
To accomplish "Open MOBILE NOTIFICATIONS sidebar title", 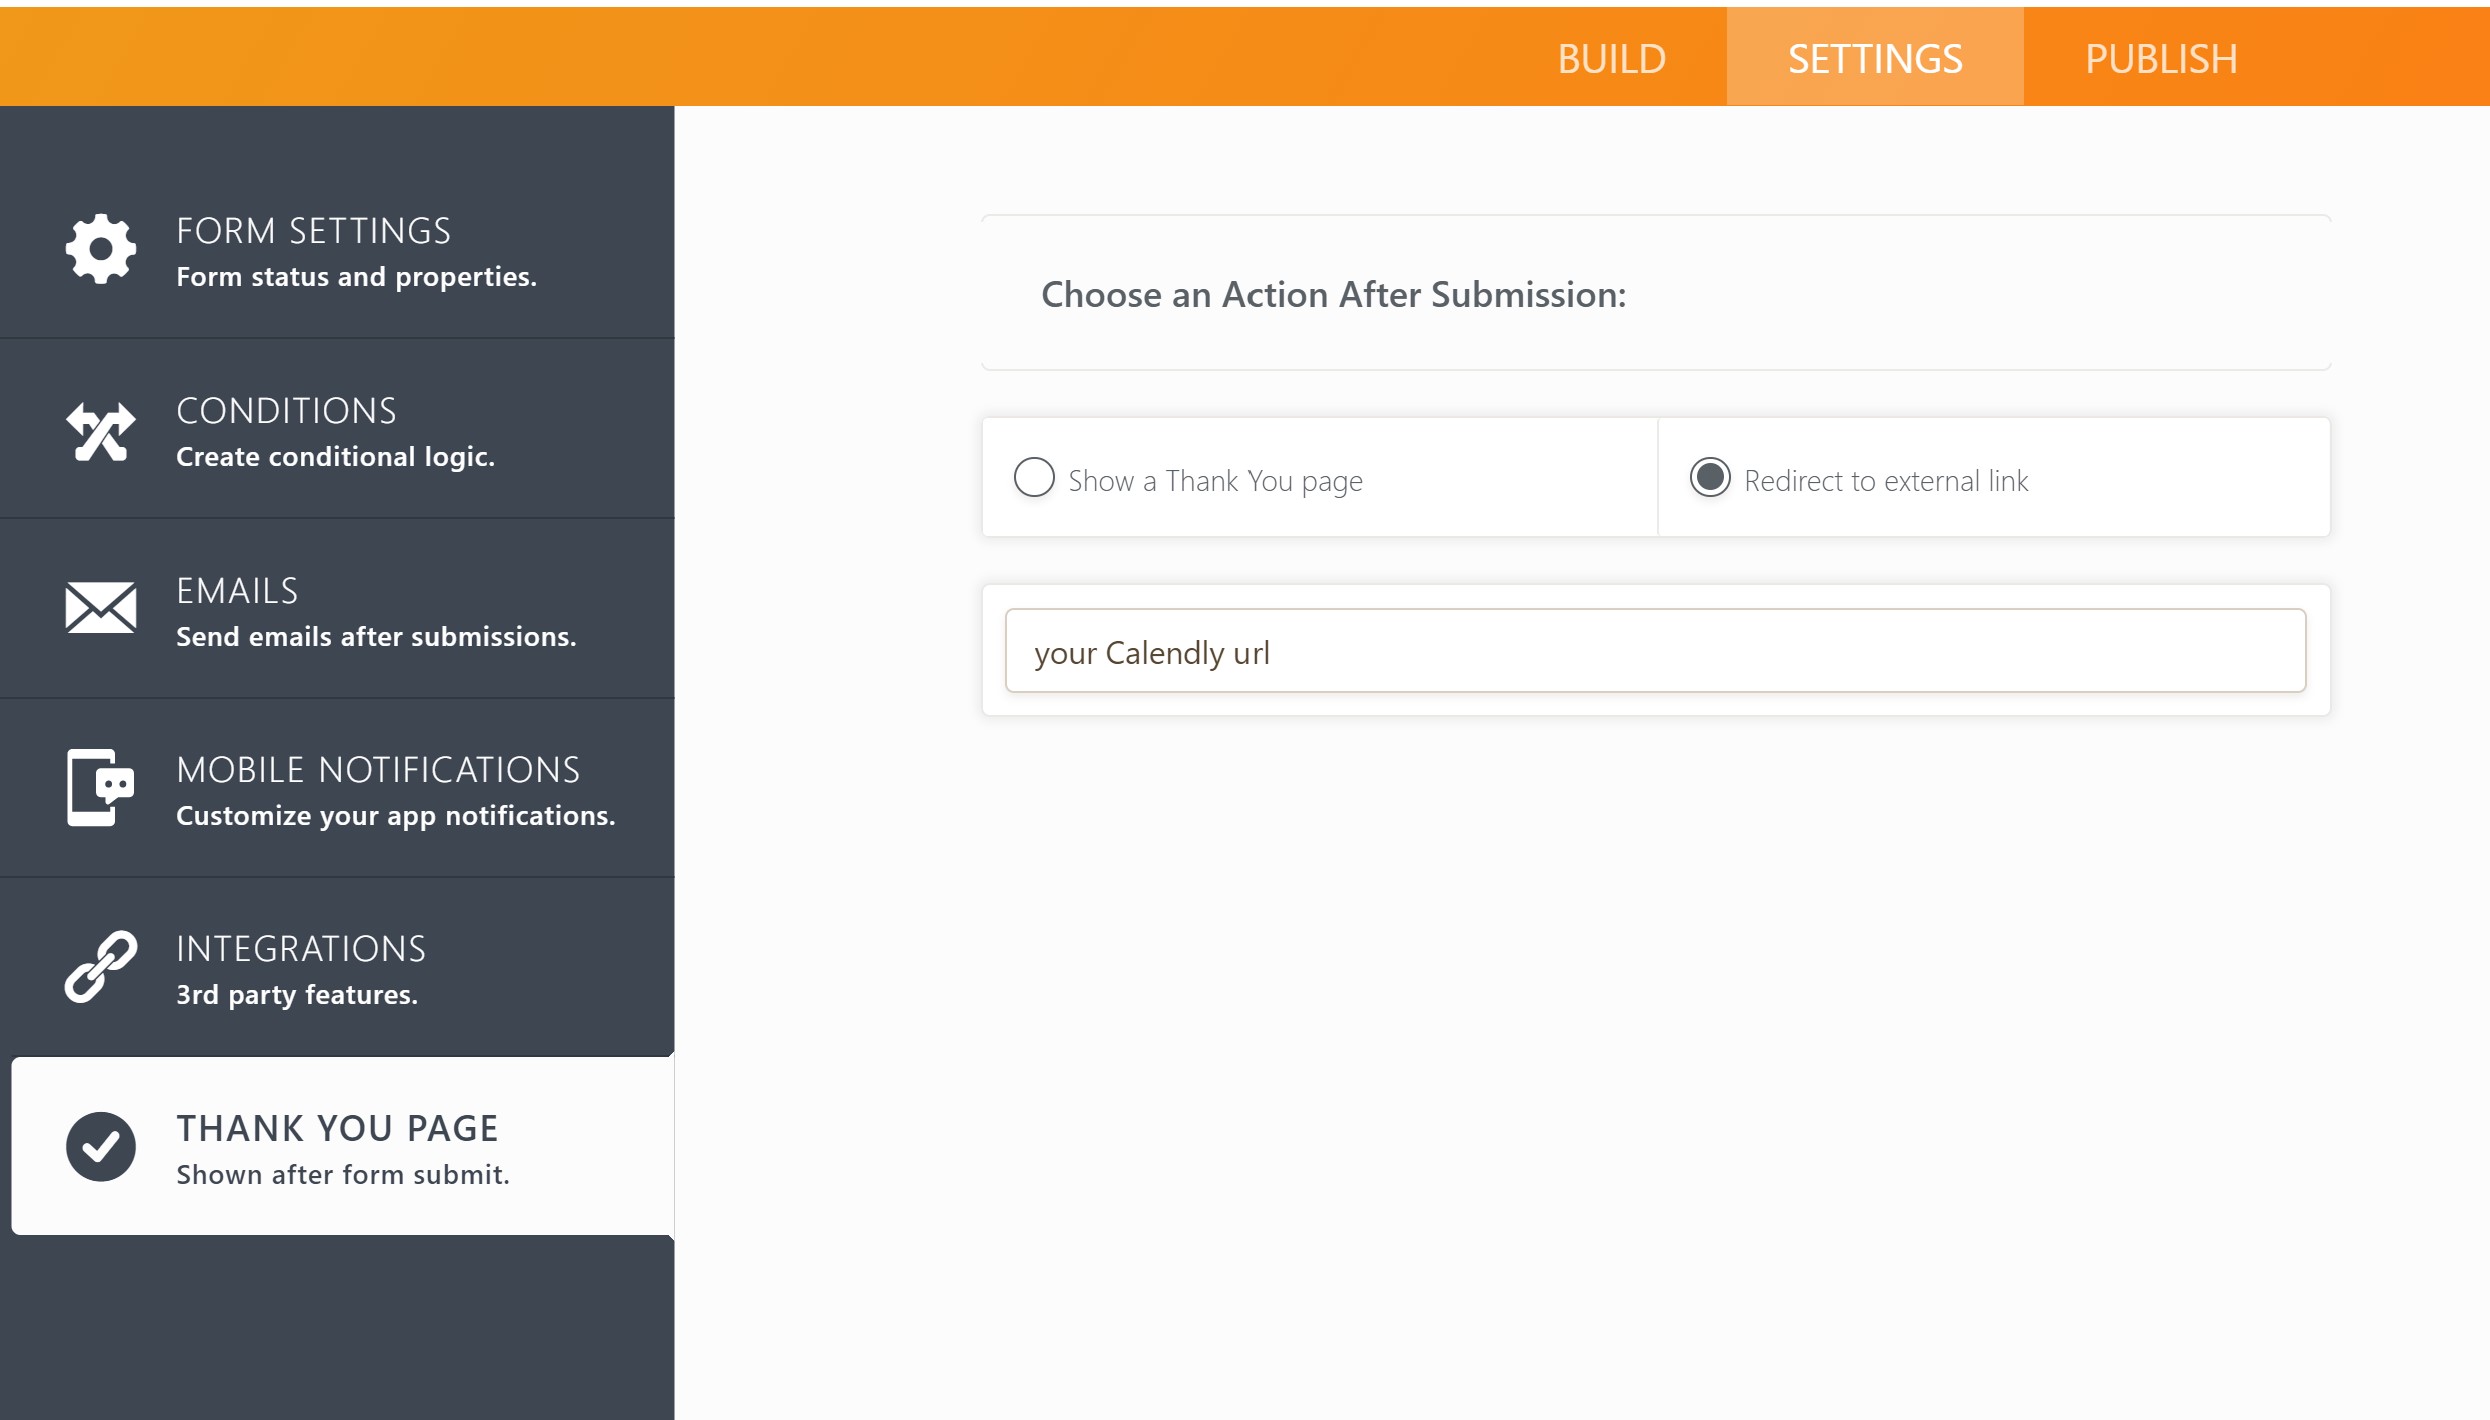I will click(378, 770).
